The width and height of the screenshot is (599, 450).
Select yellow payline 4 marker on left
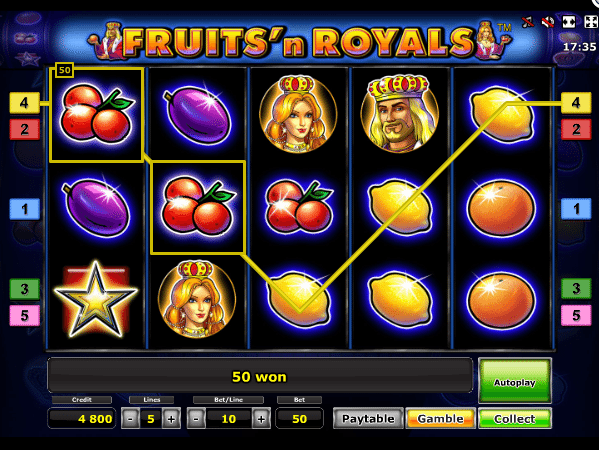24,103
